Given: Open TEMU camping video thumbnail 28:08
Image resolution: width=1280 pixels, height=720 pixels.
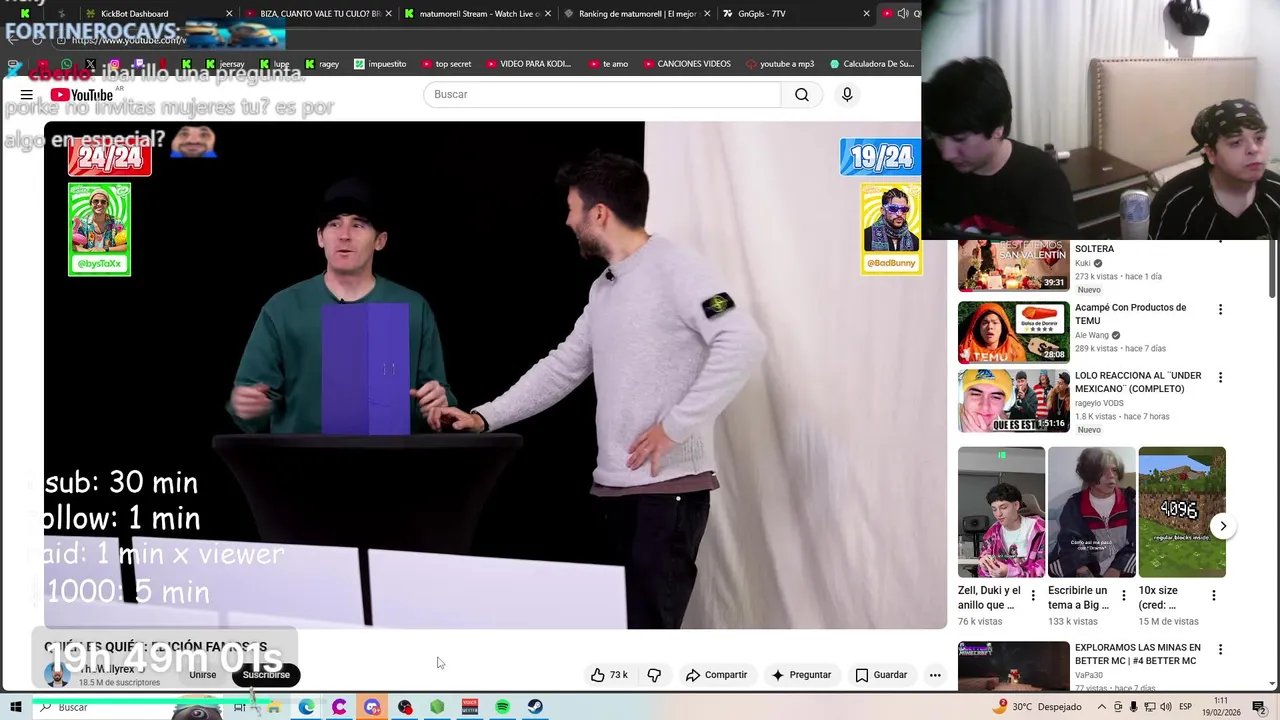Looking at the screenshot, I should 1013,332.
